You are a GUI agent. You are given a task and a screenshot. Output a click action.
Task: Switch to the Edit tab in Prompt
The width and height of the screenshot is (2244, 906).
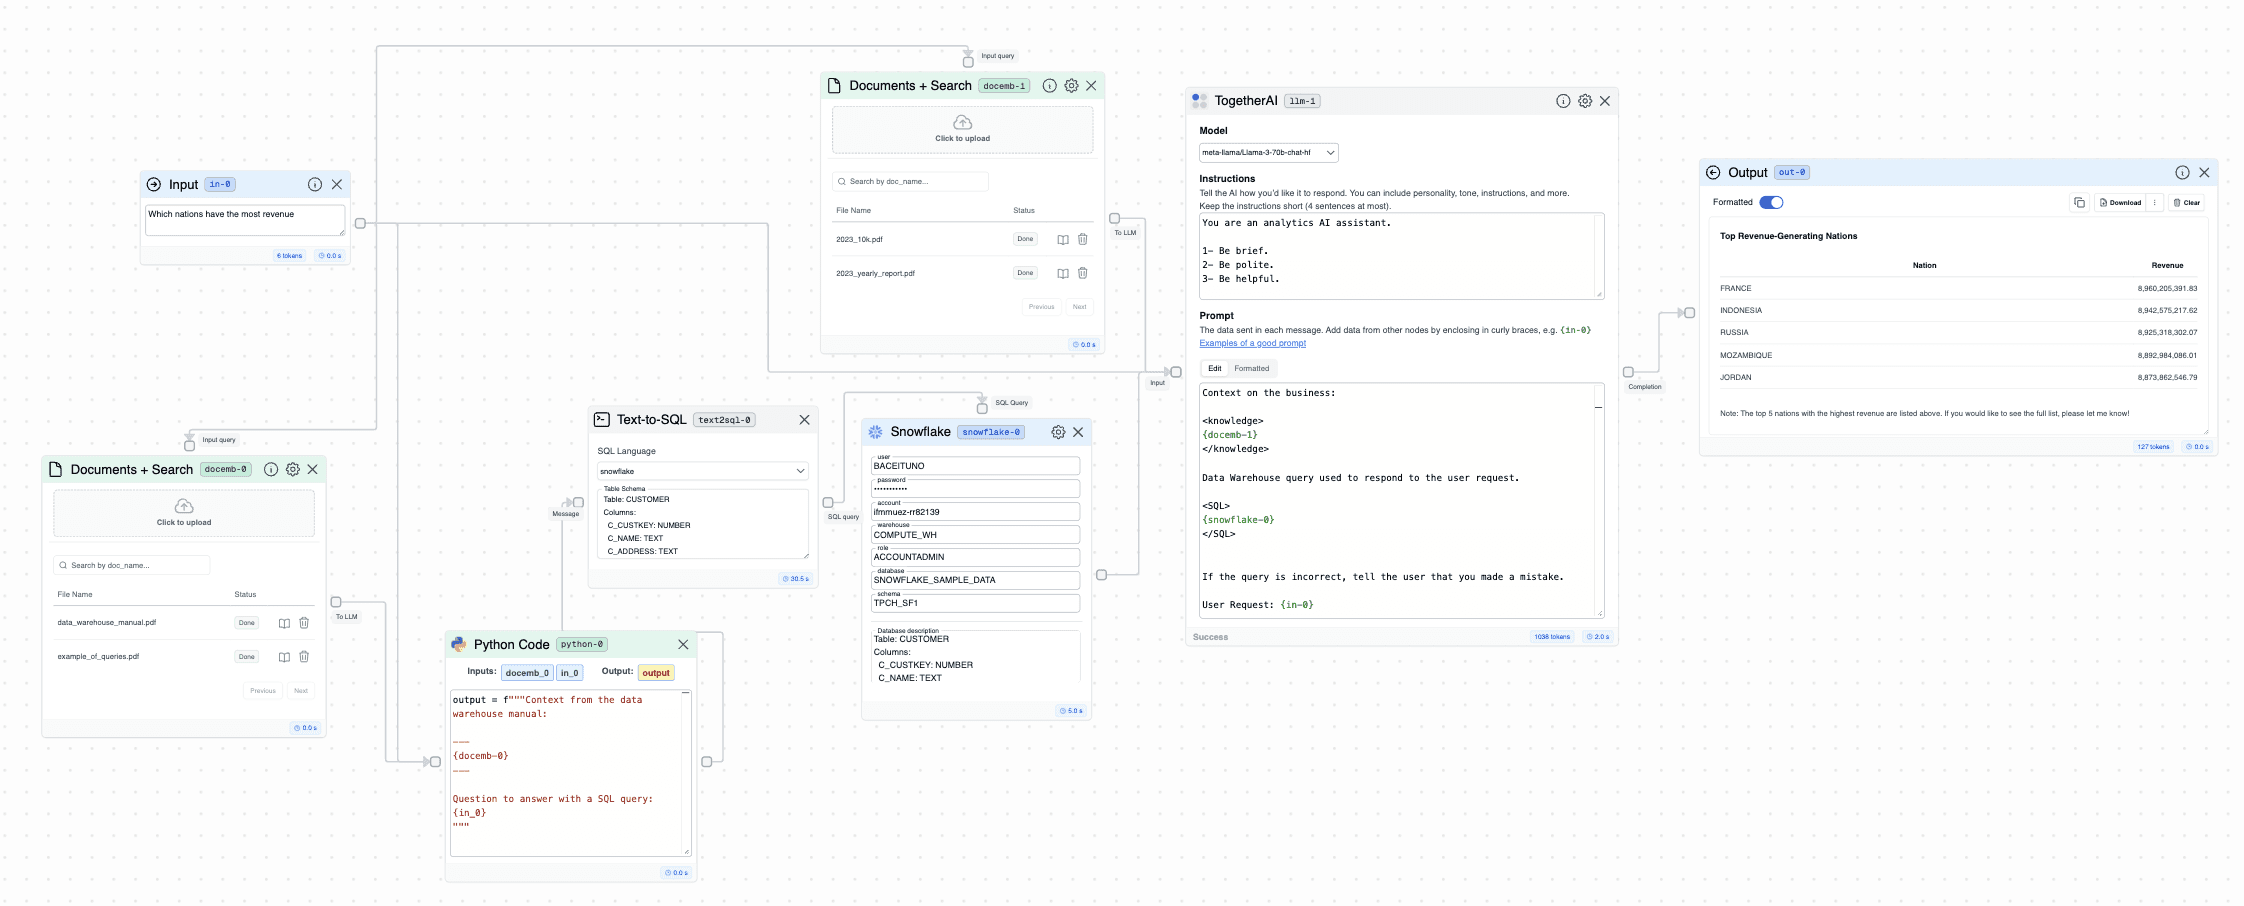tap(1214, 369)
